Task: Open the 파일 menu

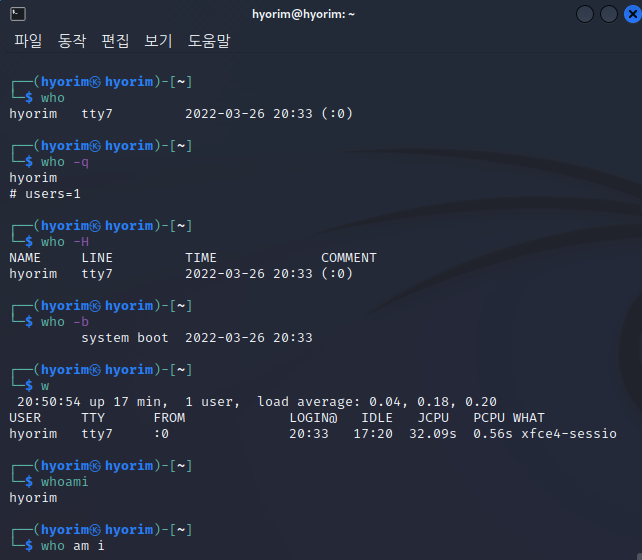Action: click(28, 41)
